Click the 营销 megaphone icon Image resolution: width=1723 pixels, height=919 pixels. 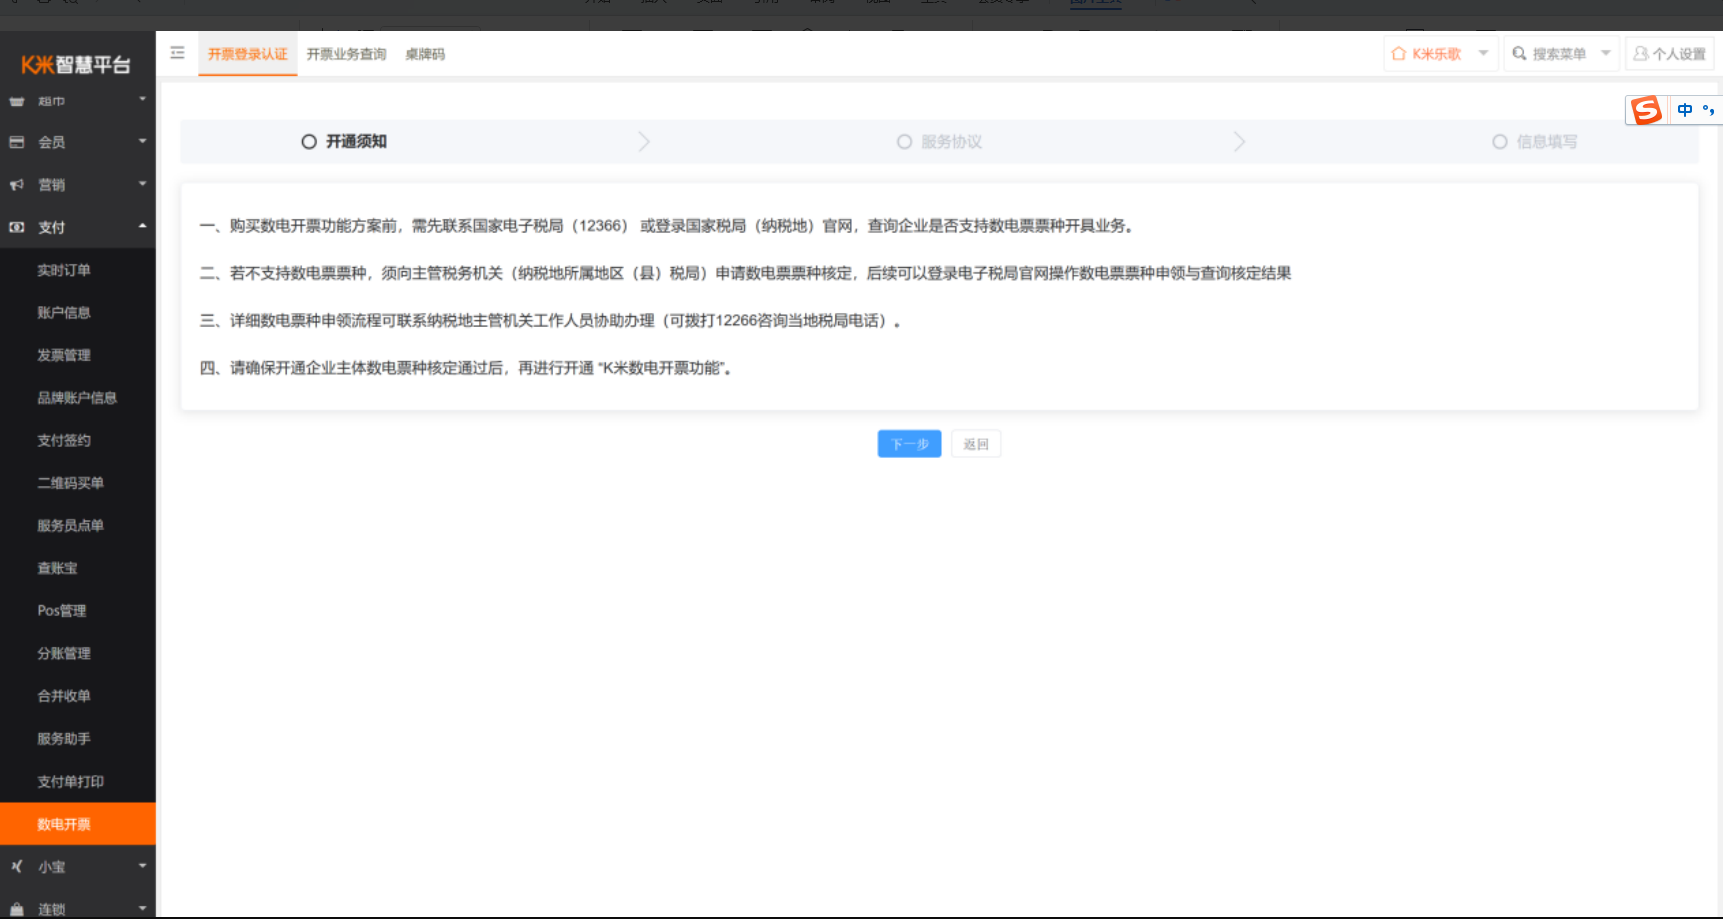pyautogui.click(x=17, y=185)
